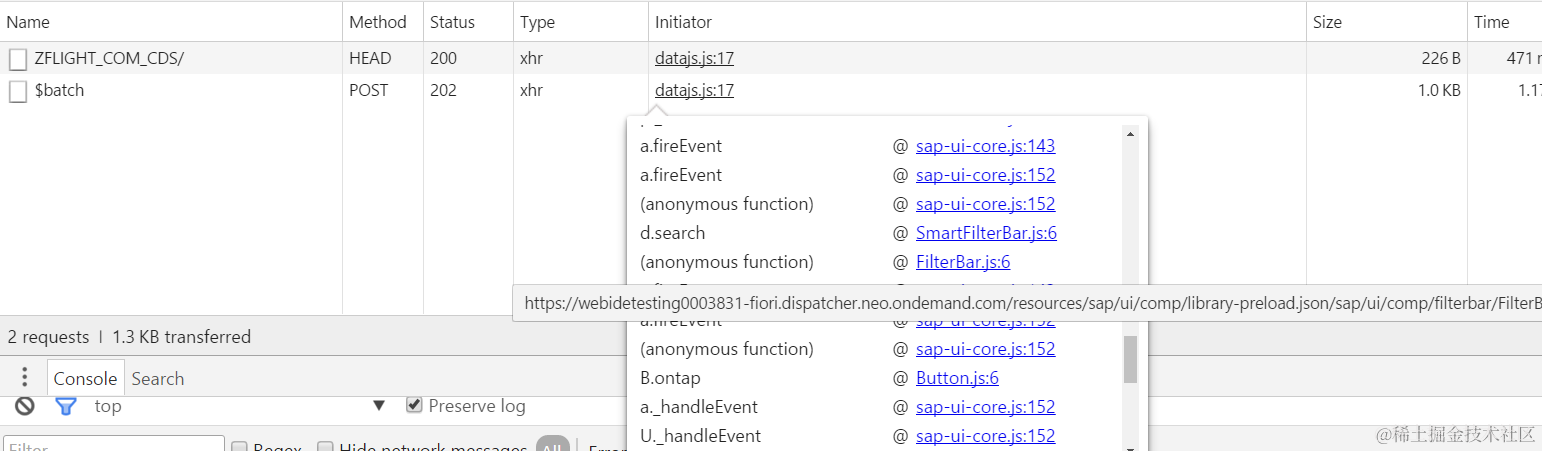Click the 471 time value in first row
The width and height of the screenshot is (1542, 451).
1524,59
